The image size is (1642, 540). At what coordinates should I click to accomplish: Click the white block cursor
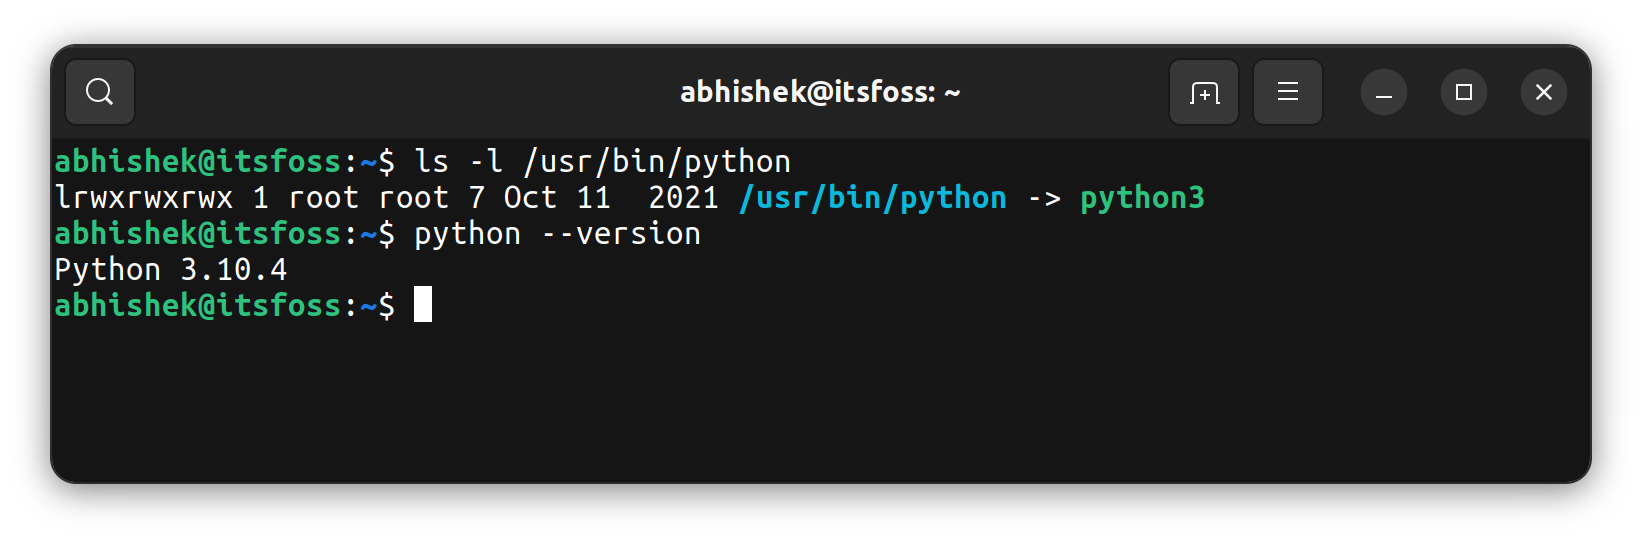(423, 304)
